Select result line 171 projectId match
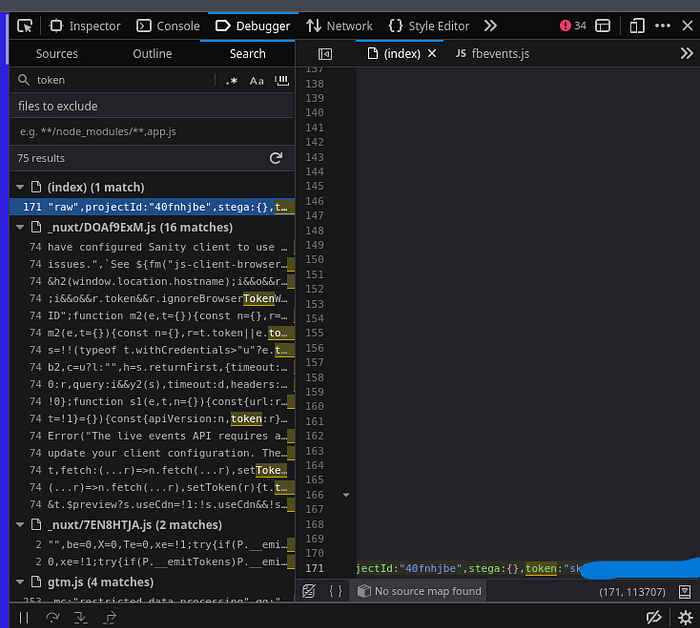This screenshot has height=628, width=700. pyautogui.click(x=152, y=207)
